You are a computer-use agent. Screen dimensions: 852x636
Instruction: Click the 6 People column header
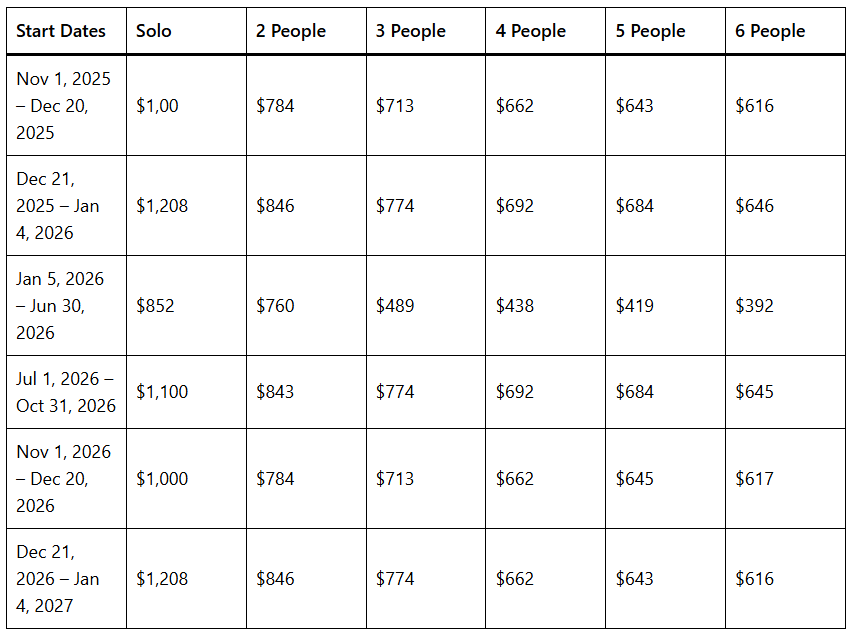[770, 31]
